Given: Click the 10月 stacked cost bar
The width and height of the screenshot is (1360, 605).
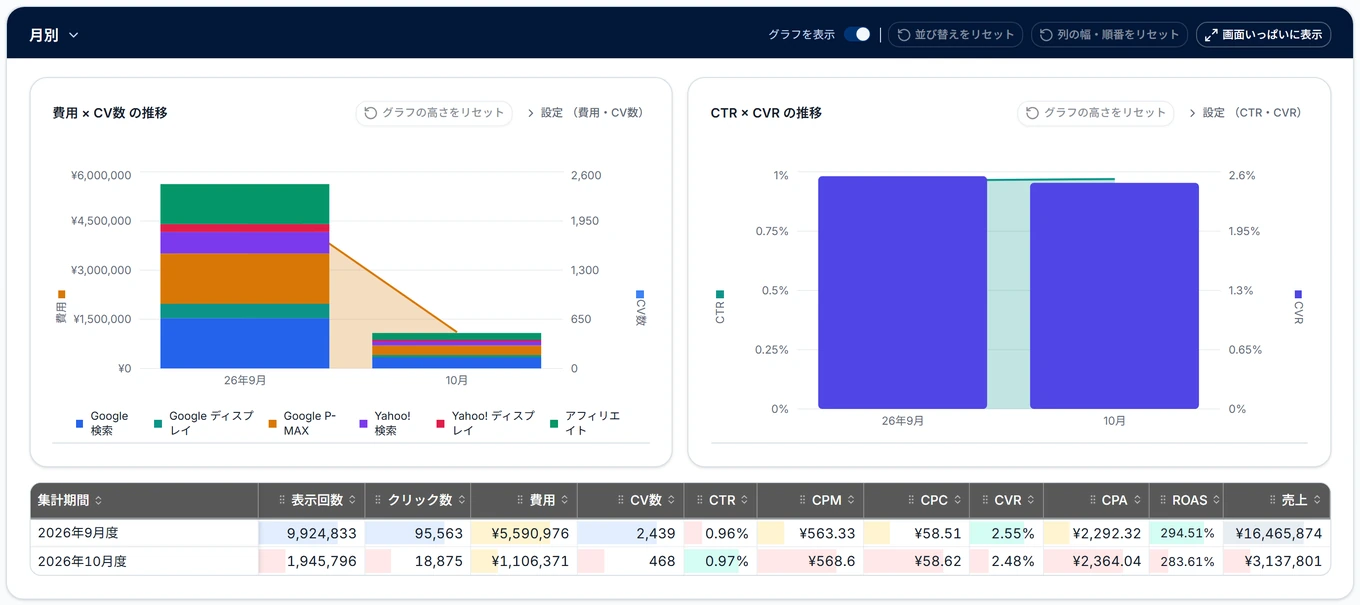Looking at the screenshot, I should pos(457,351).
